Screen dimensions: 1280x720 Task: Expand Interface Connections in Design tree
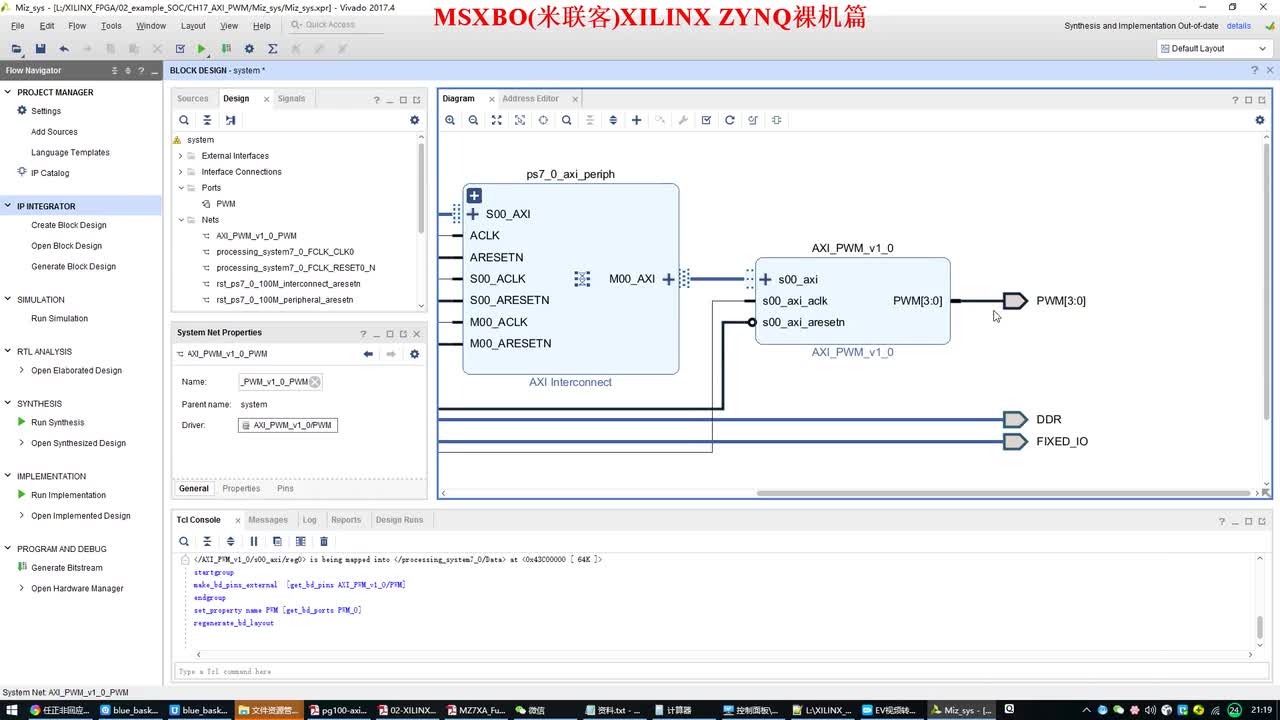[181, 172]
